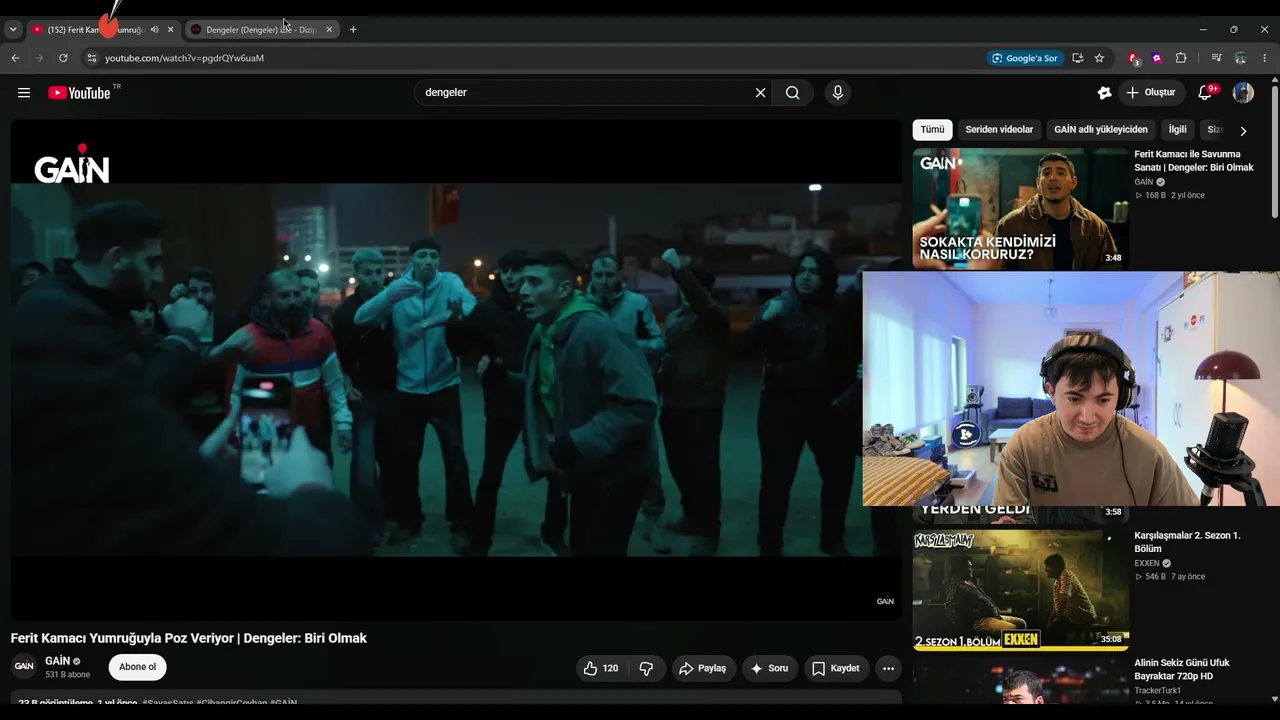Screen dimensions: 1280x720
Task: Mute the Ferit Kamacı tab audio
Action: point(154,30)
